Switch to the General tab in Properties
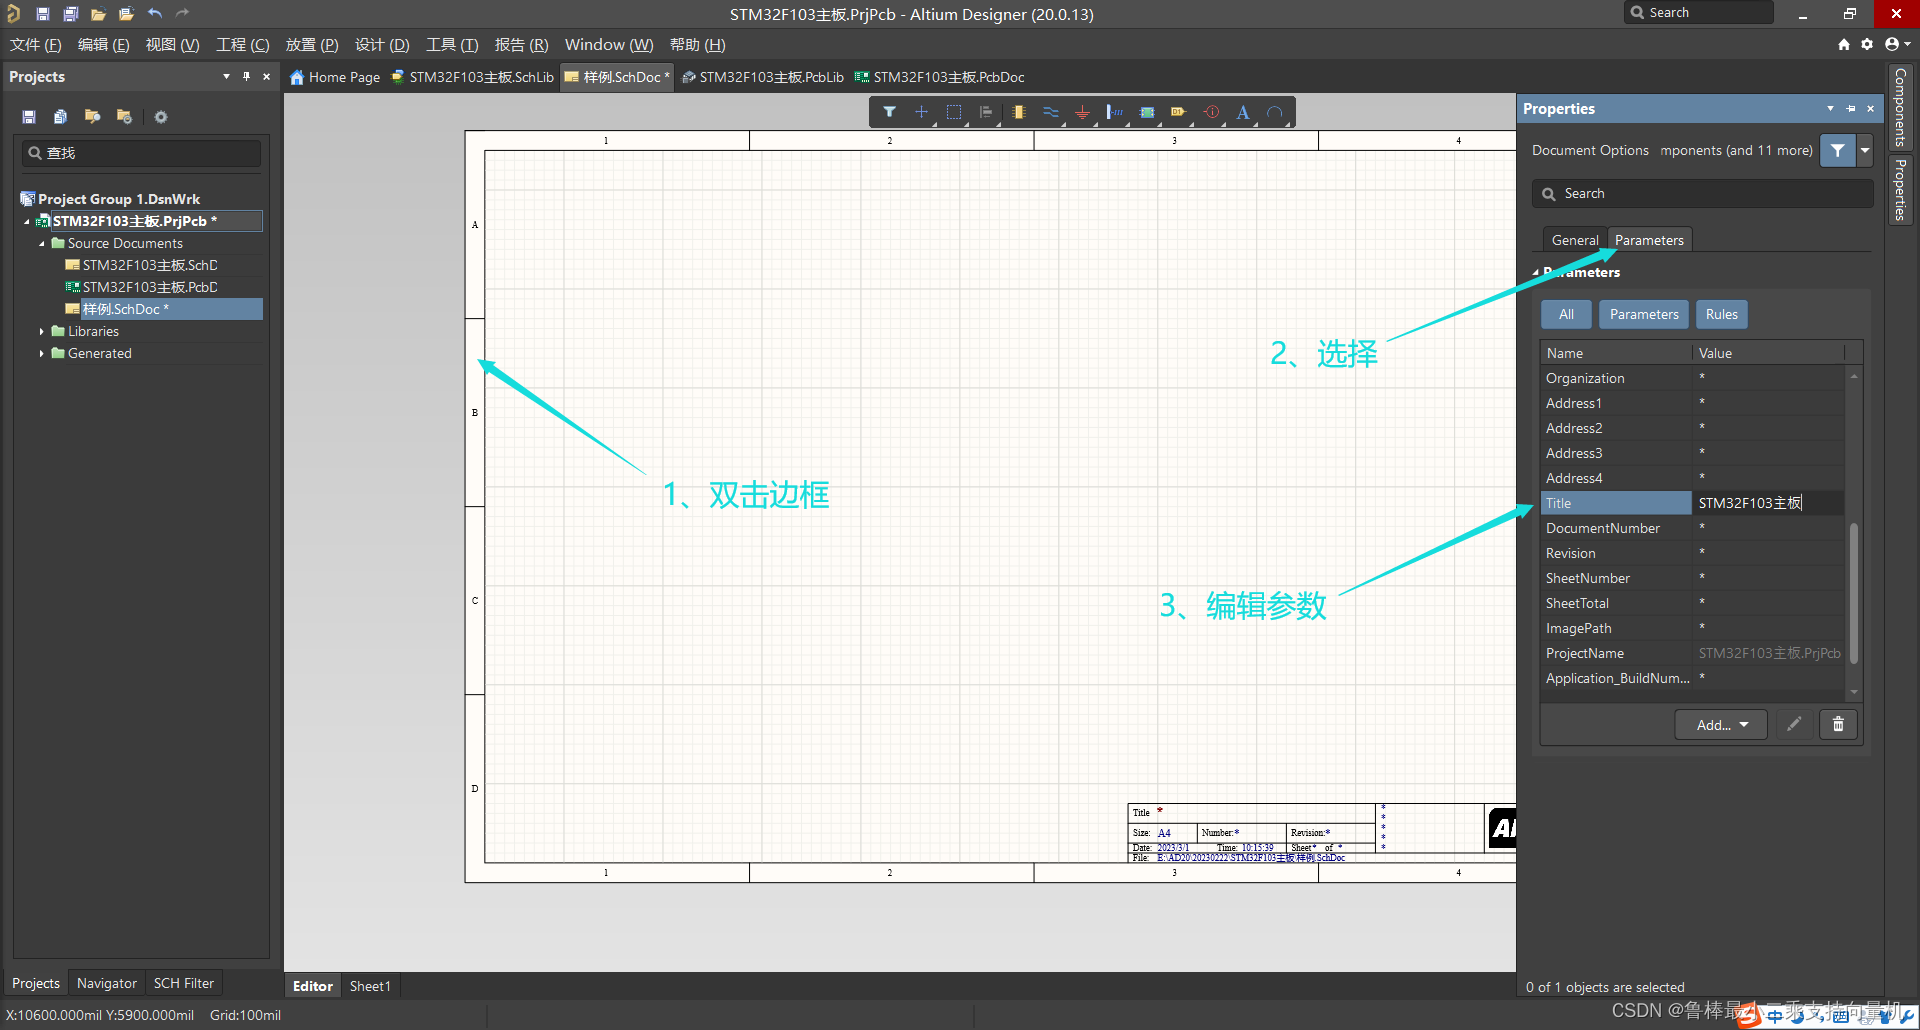 coord(1575,240)
